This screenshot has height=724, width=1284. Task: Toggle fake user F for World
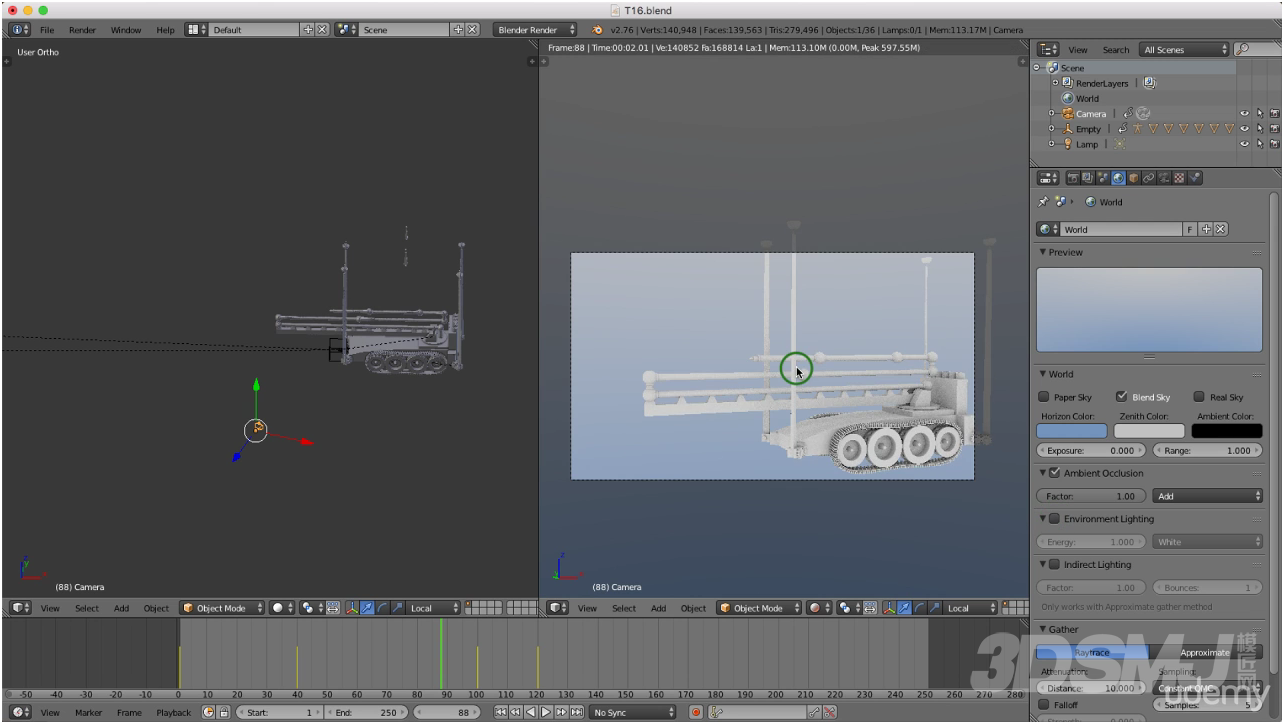click(x=1190, y=229)
